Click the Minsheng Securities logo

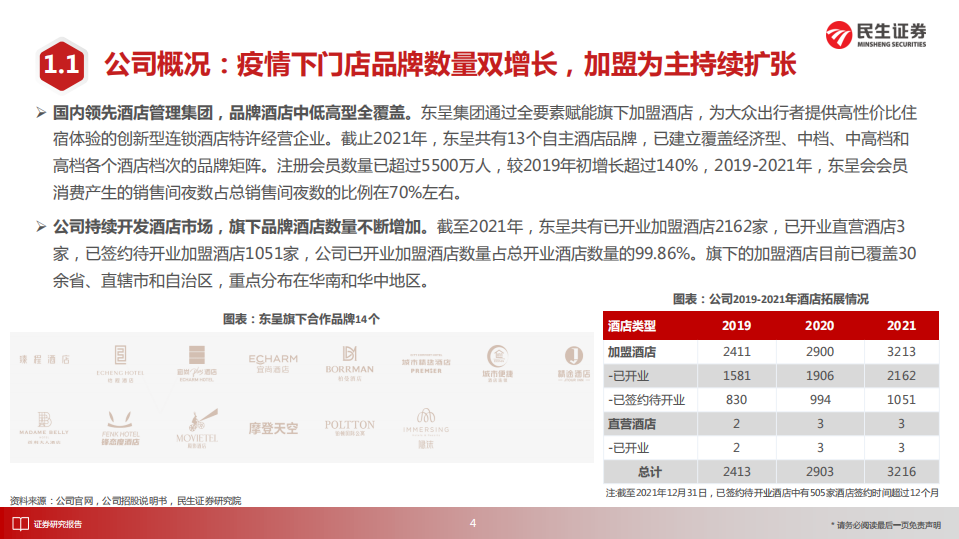876,35
